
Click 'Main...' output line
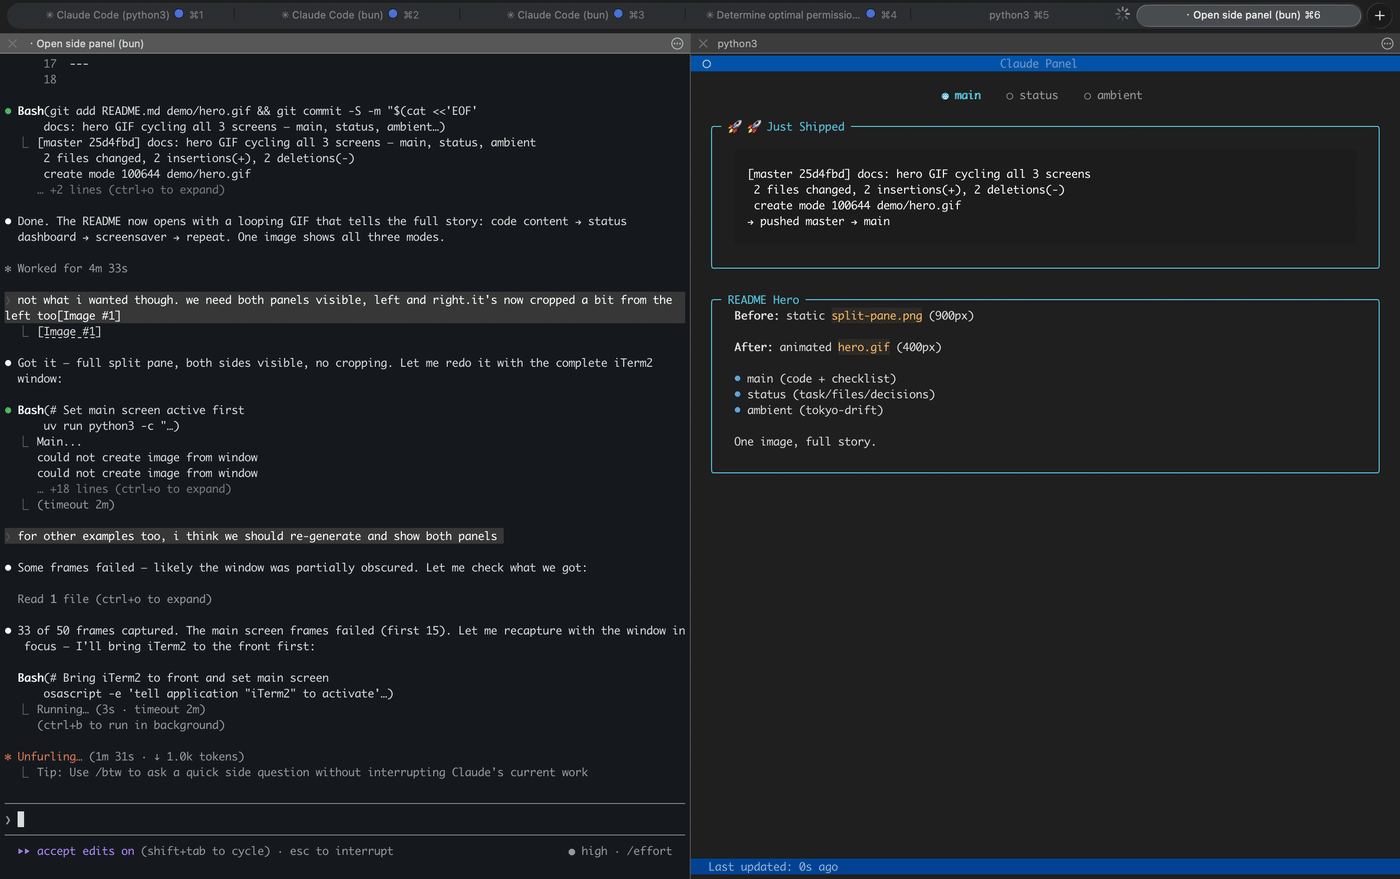[59, 442]
